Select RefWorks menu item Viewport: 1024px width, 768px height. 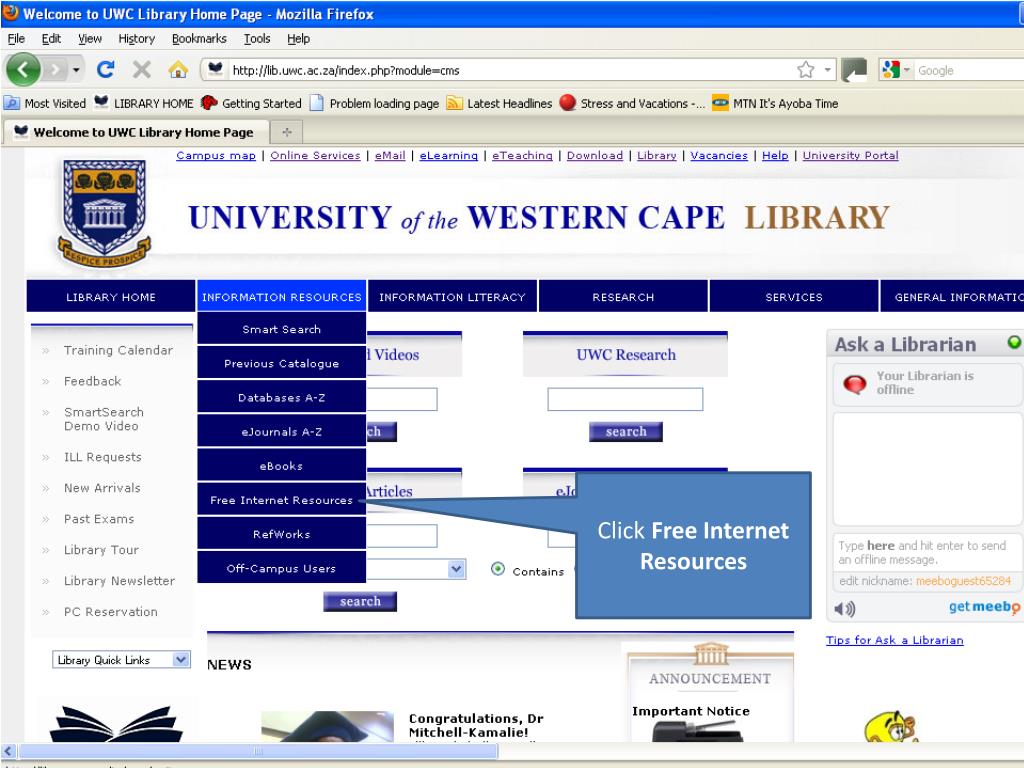[x=281, y=534]
